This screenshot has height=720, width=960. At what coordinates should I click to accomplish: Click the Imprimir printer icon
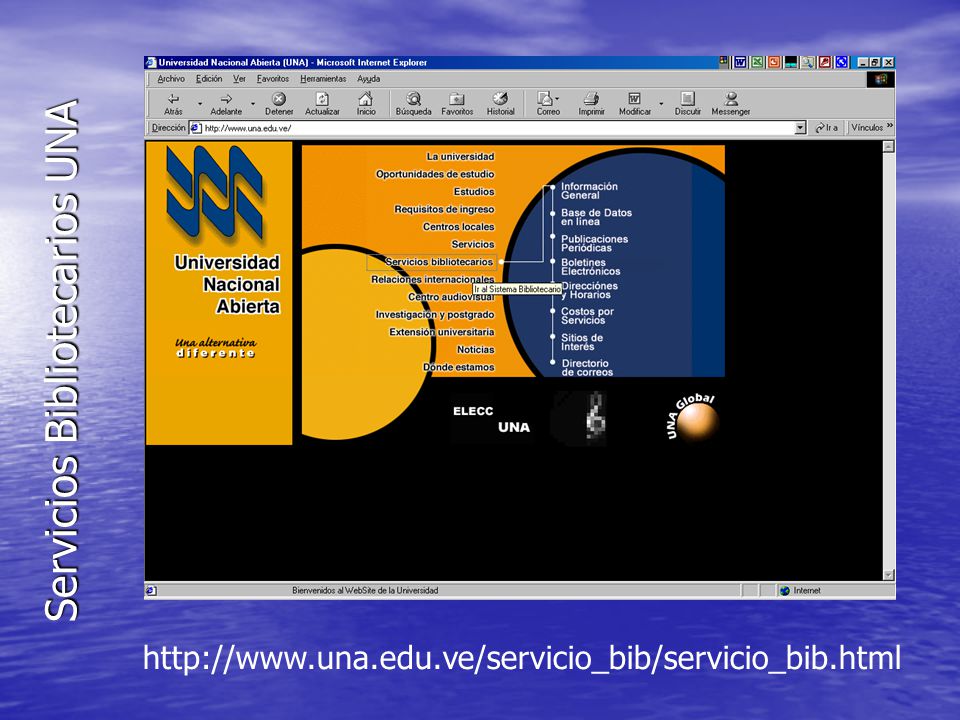coord(591,99)
